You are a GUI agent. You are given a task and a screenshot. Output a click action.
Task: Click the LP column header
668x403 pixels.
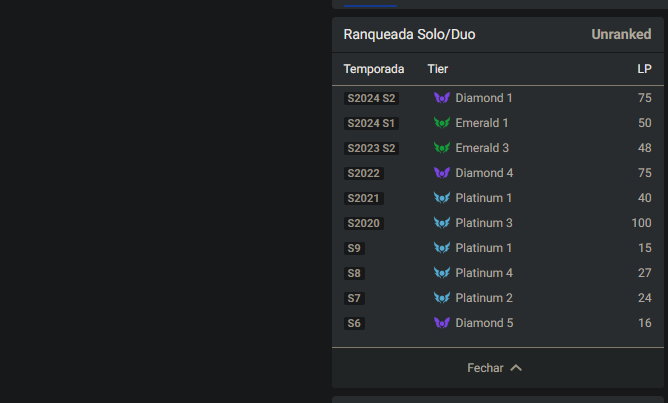pos(645,69)
